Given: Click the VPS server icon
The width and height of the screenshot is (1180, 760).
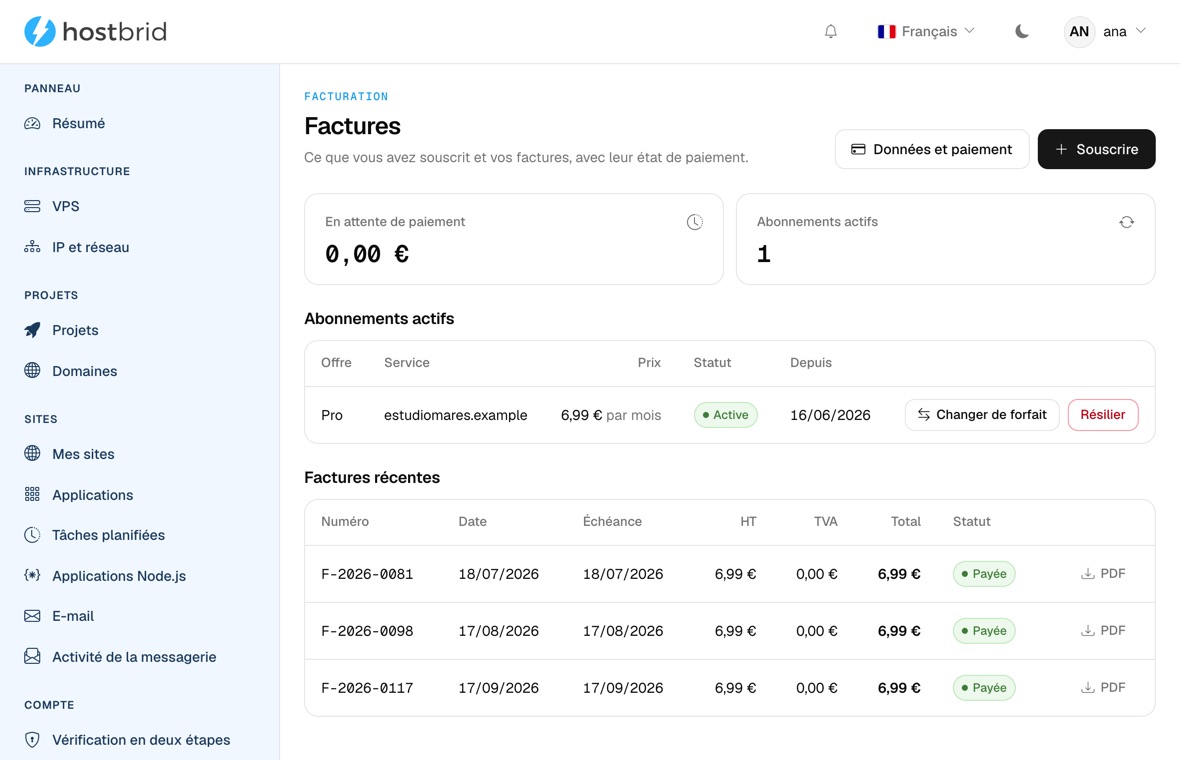Looking at the screenshot, I should pyautogui.click(x=32, y=206).
